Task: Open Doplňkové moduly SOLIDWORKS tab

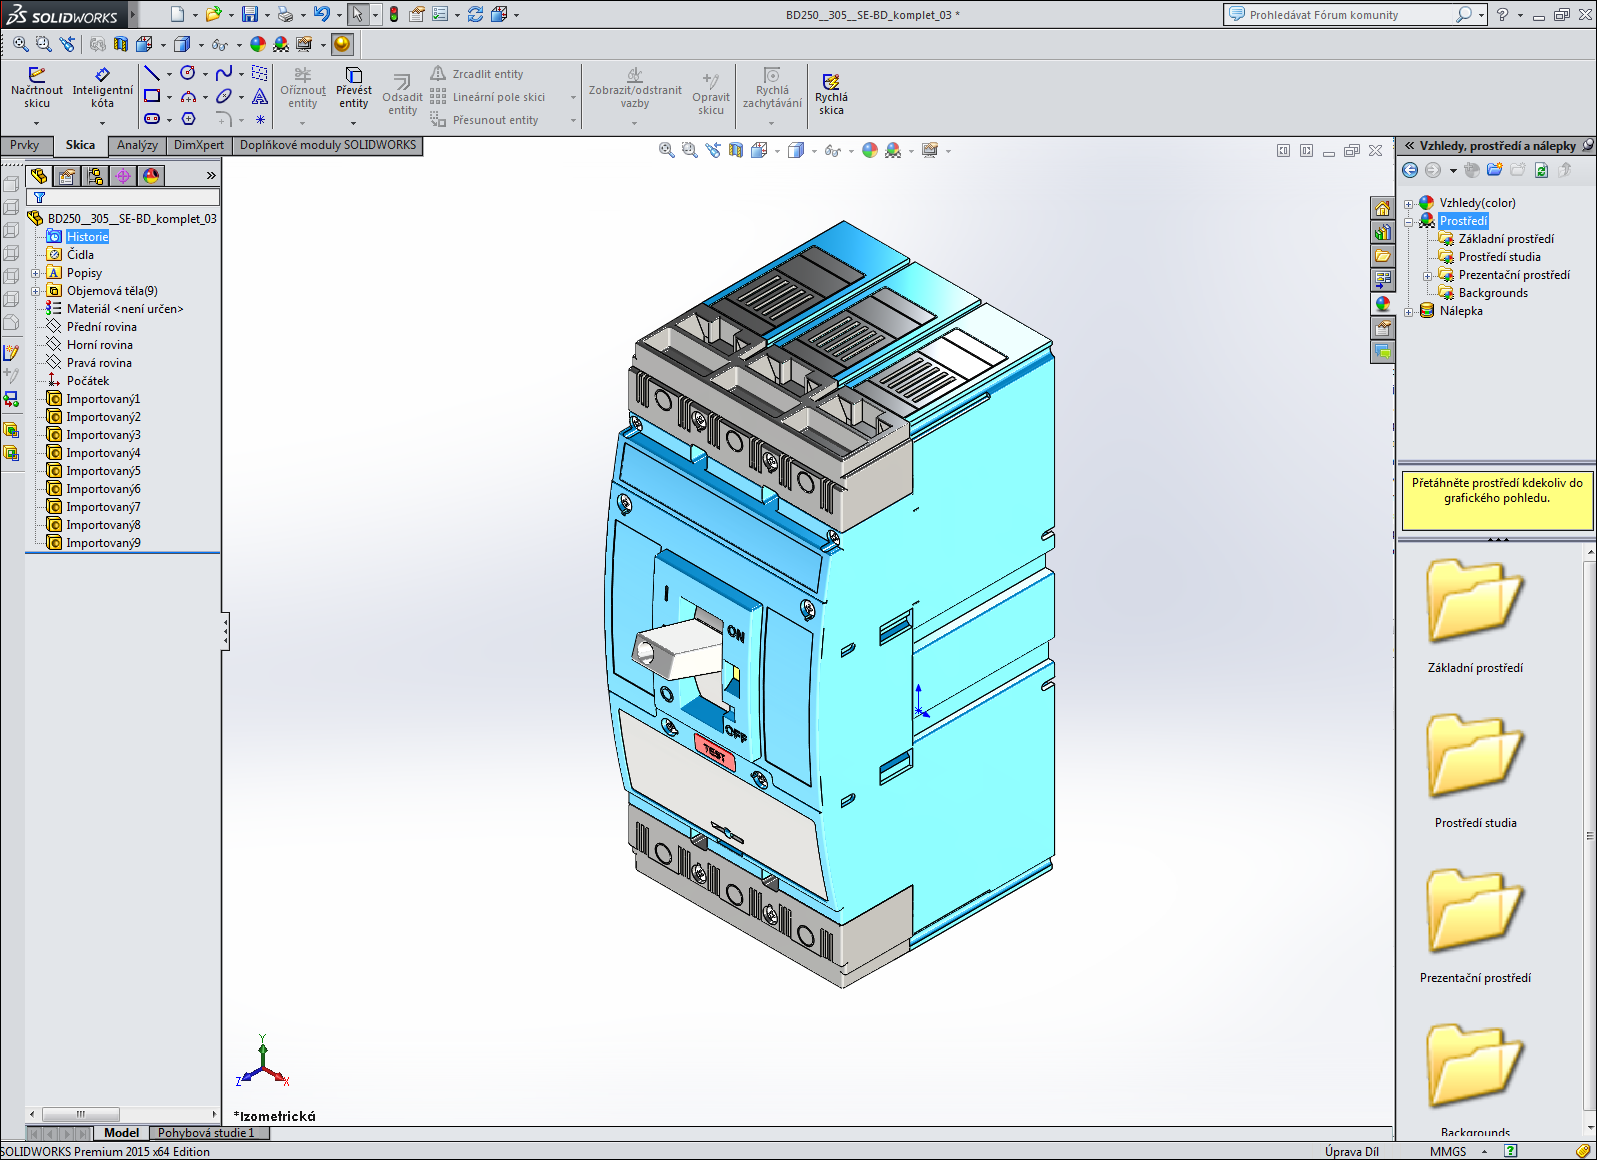Action: coord(328,145)
